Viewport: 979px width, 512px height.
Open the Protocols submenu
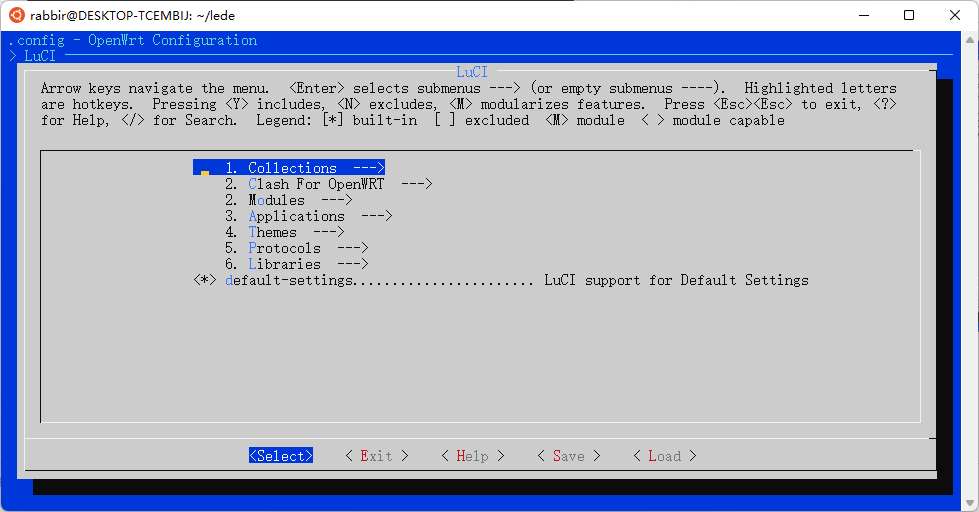(297, 249)
